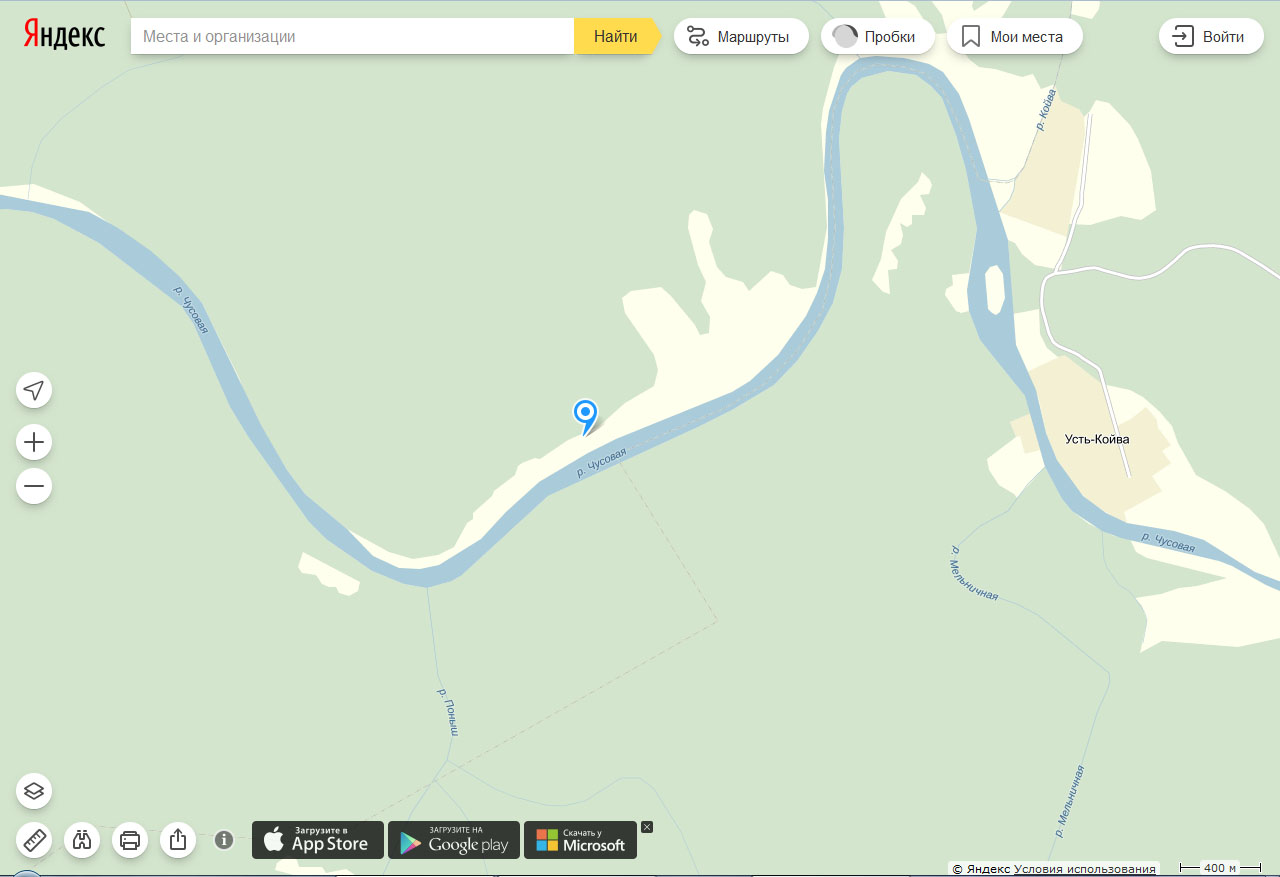
Task: Click the my location arrow icon
Action: pos(34,390)
